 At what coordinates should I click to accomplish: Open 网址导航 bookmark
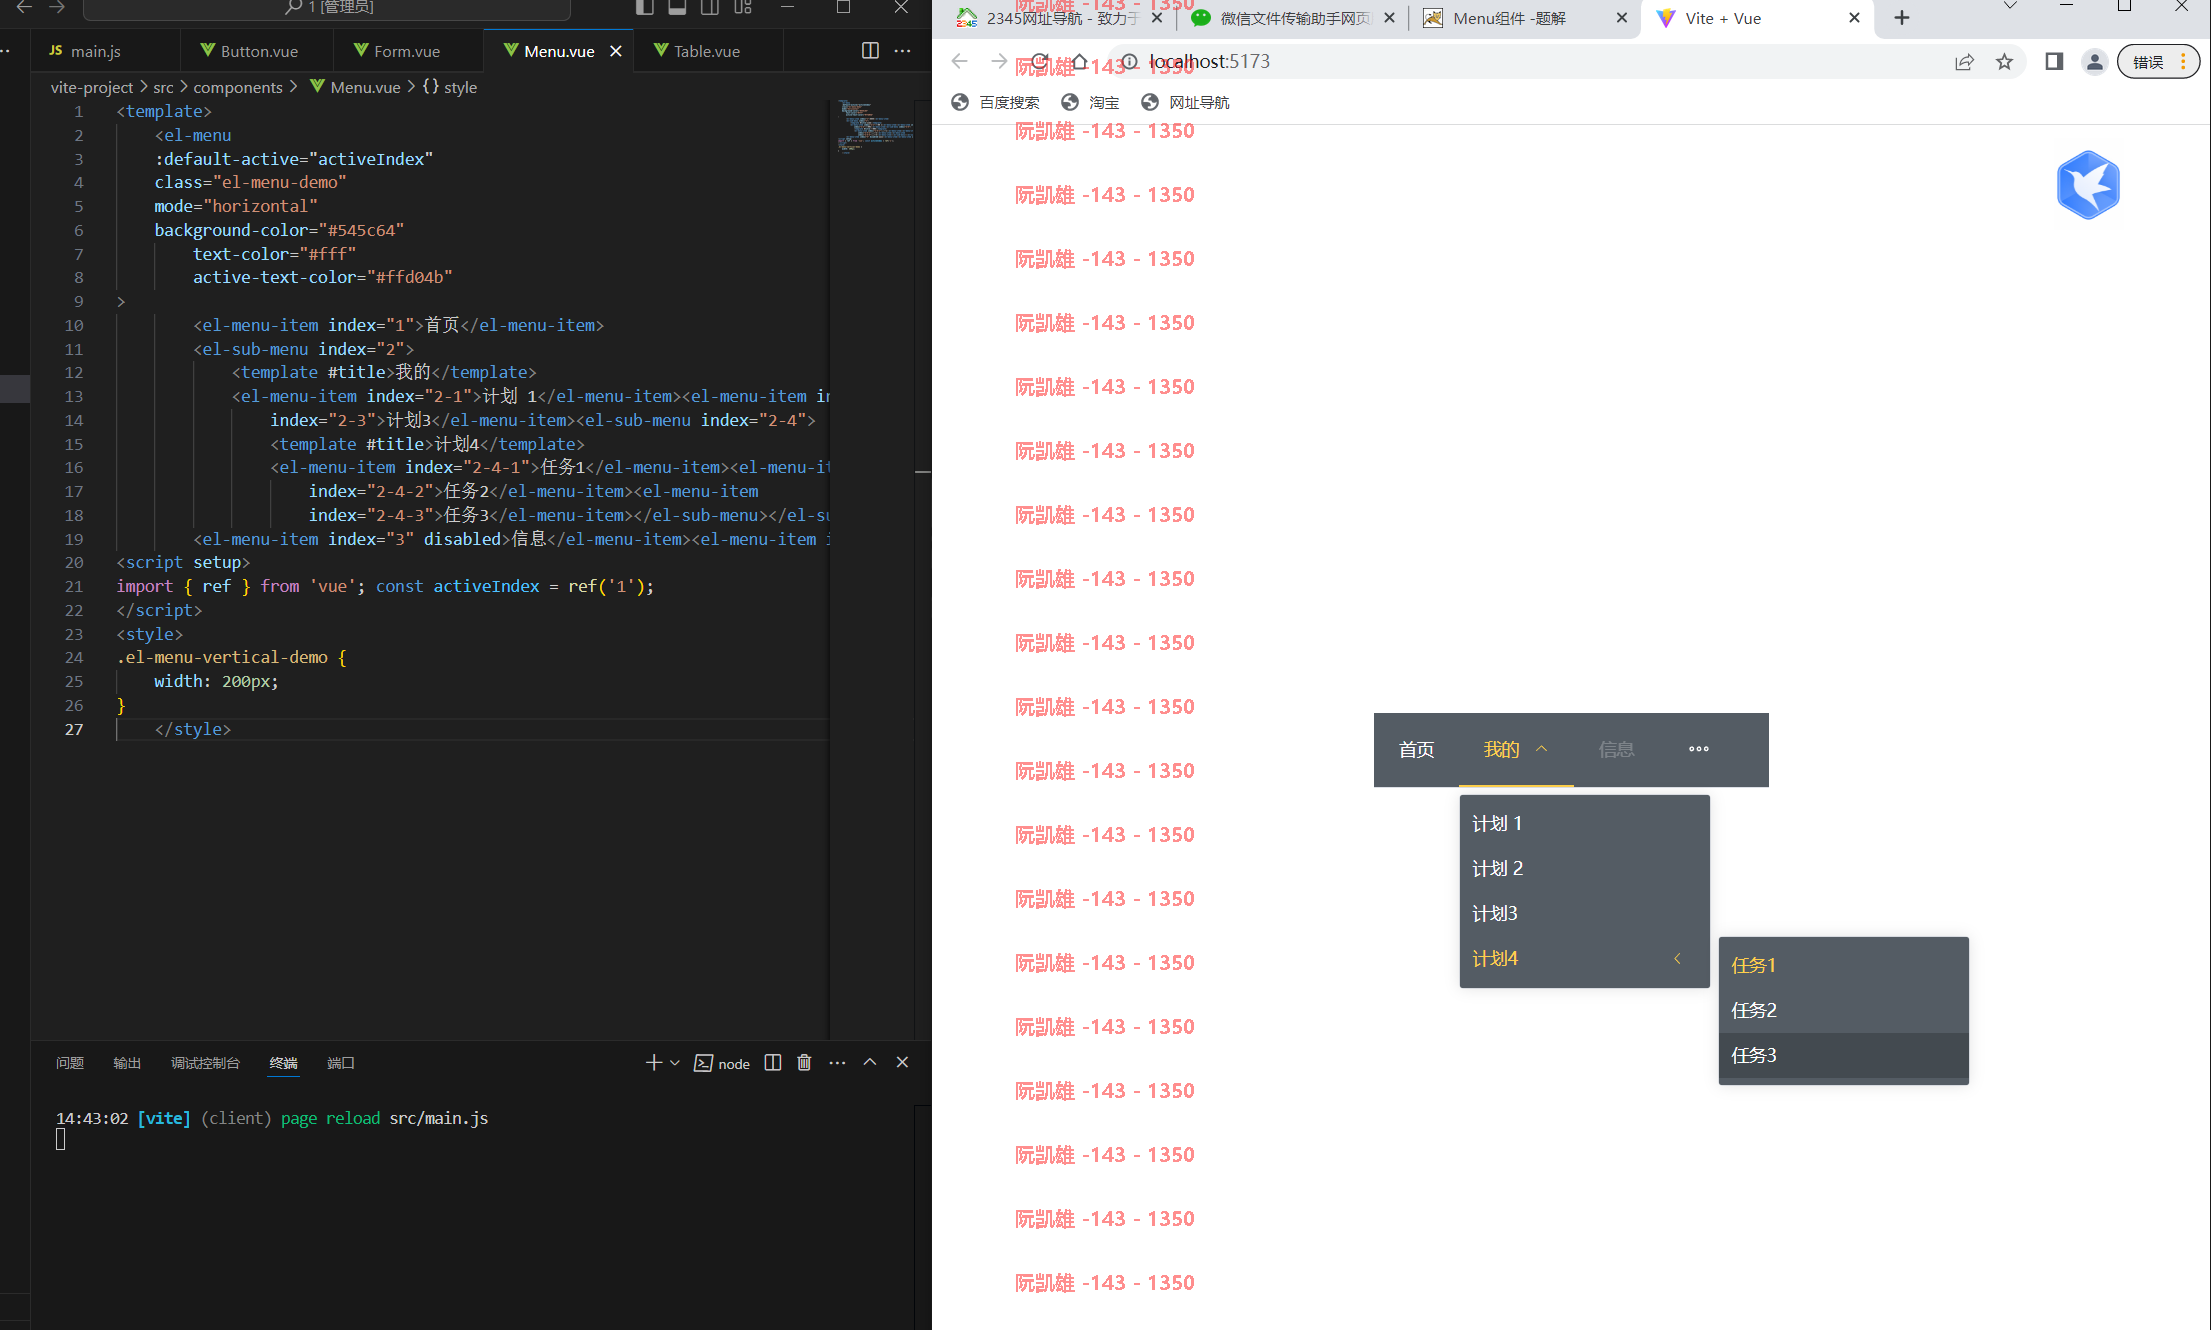tap(1185, 102)
